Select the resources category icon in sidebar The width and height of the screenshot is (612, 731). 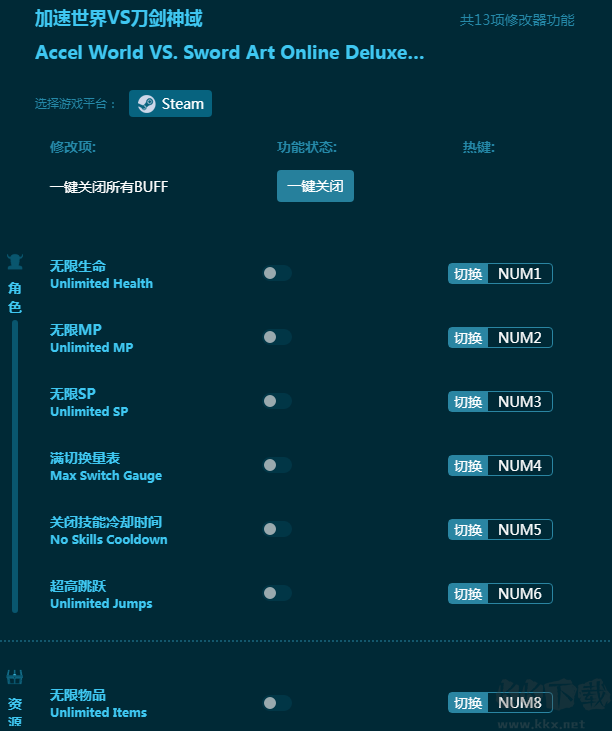tap(15, 678)
